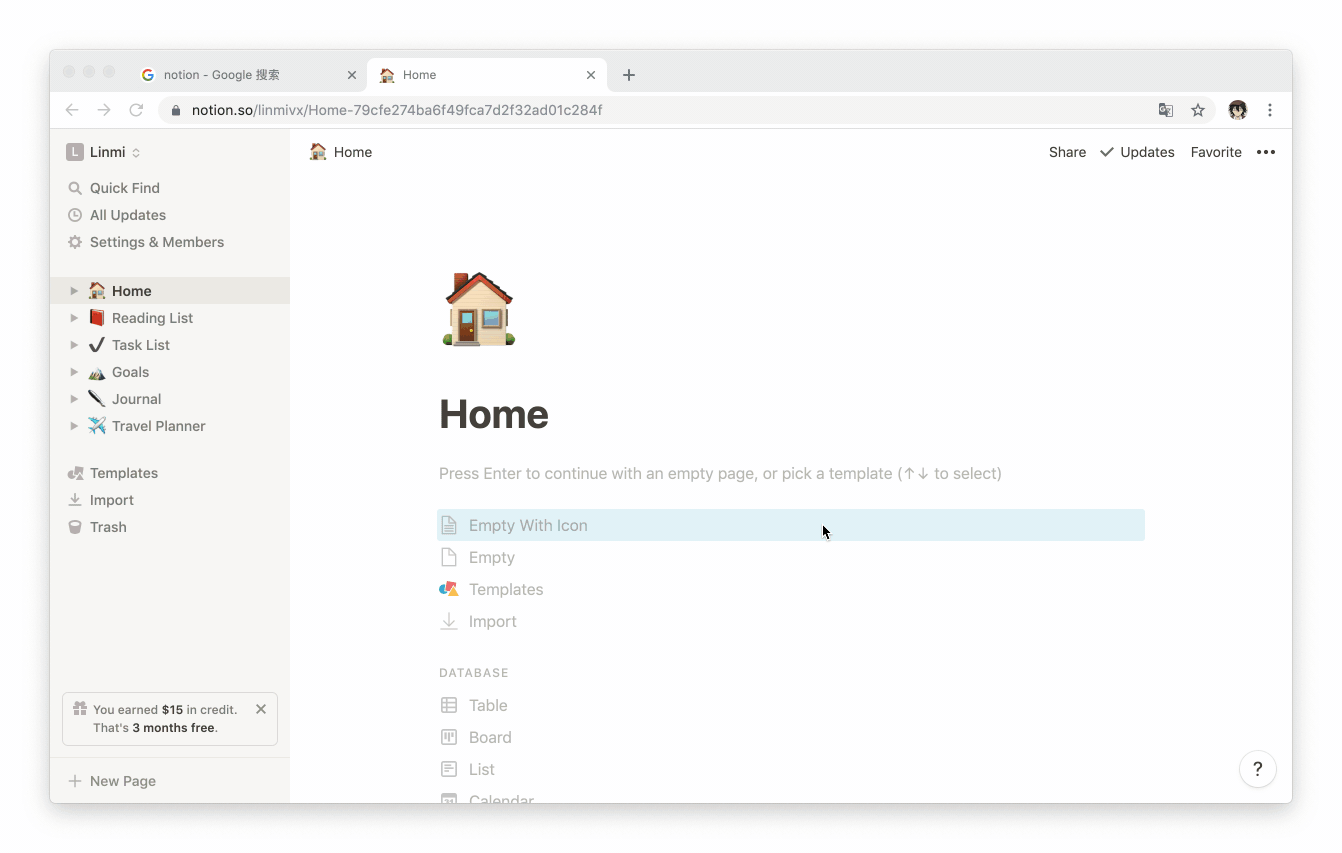Click the All Updates clock icon
Screen dimensions: 1342x853
(75, 215)
